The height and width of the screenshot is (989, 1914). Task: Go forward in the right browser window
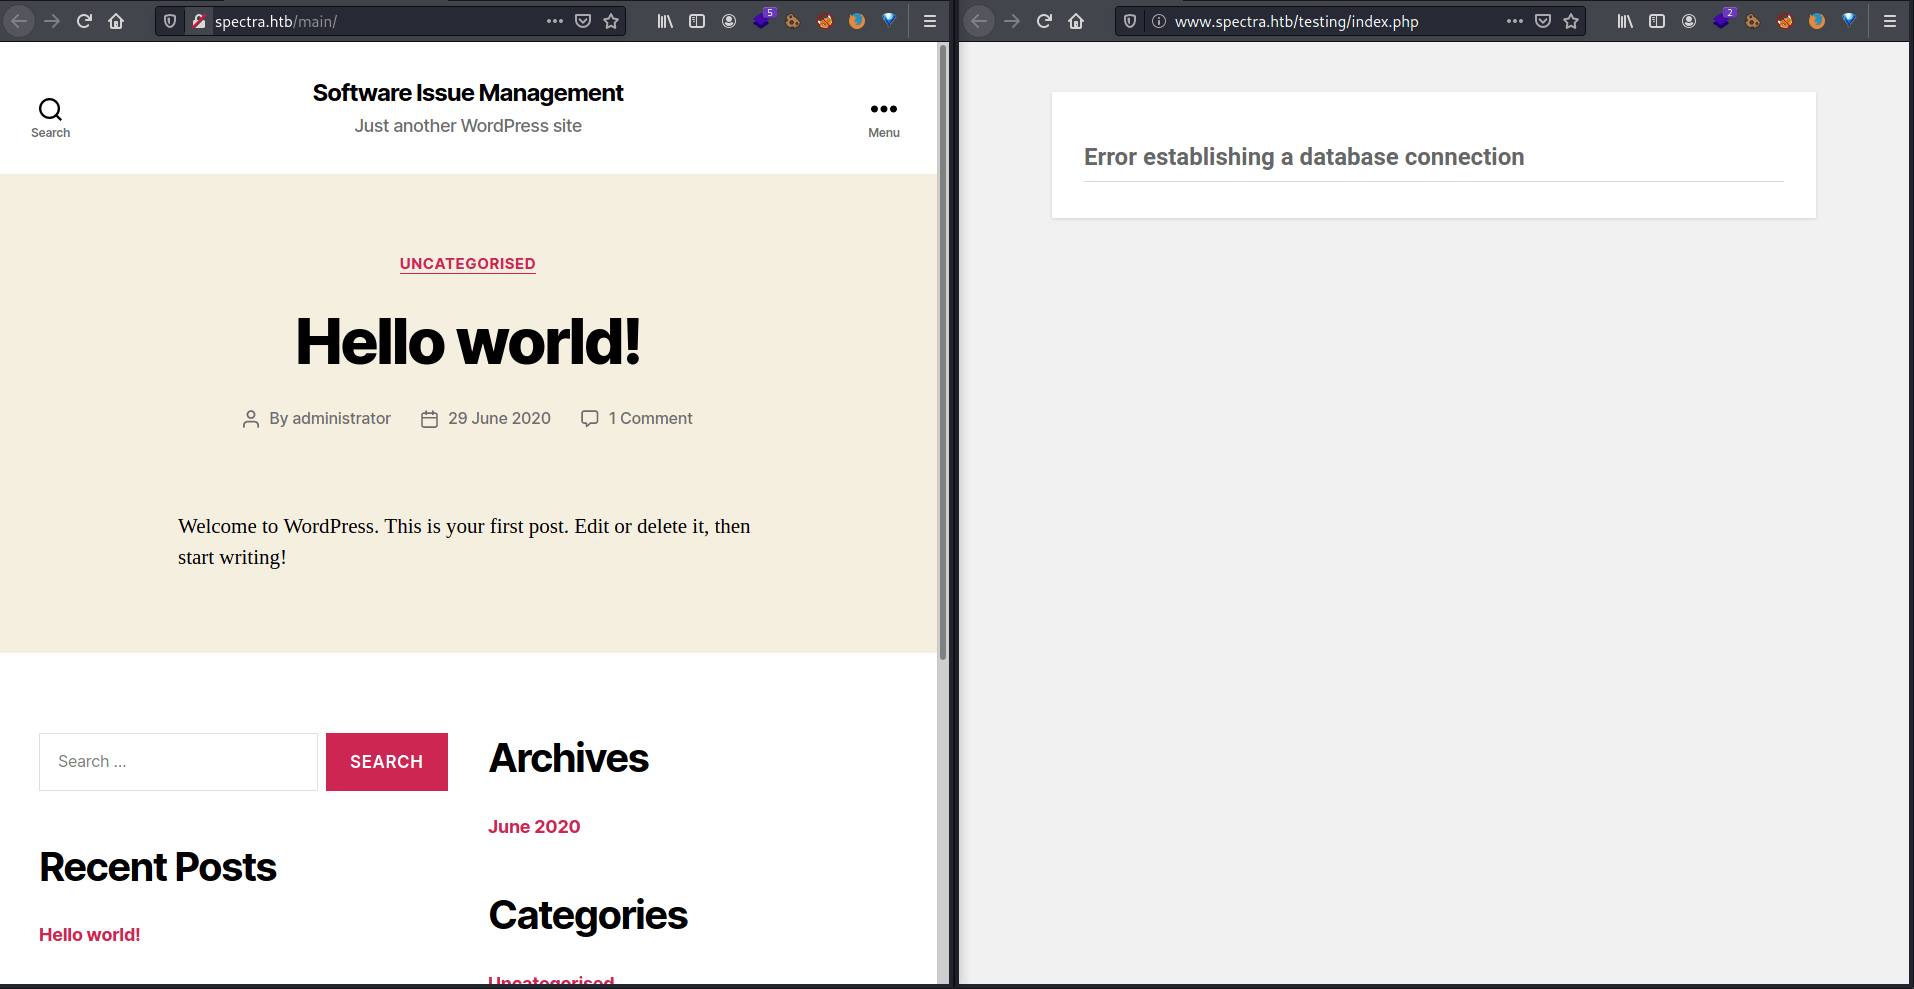(1012, 21)
